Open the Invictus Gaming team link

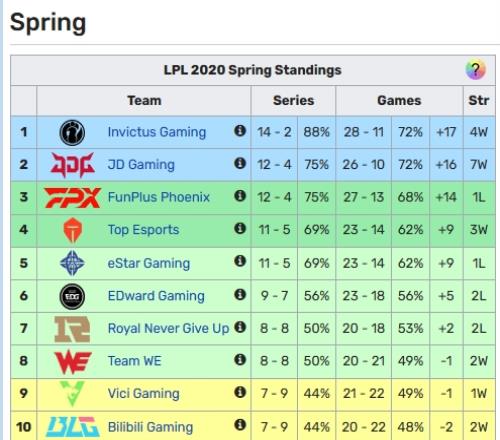(157, 132)
